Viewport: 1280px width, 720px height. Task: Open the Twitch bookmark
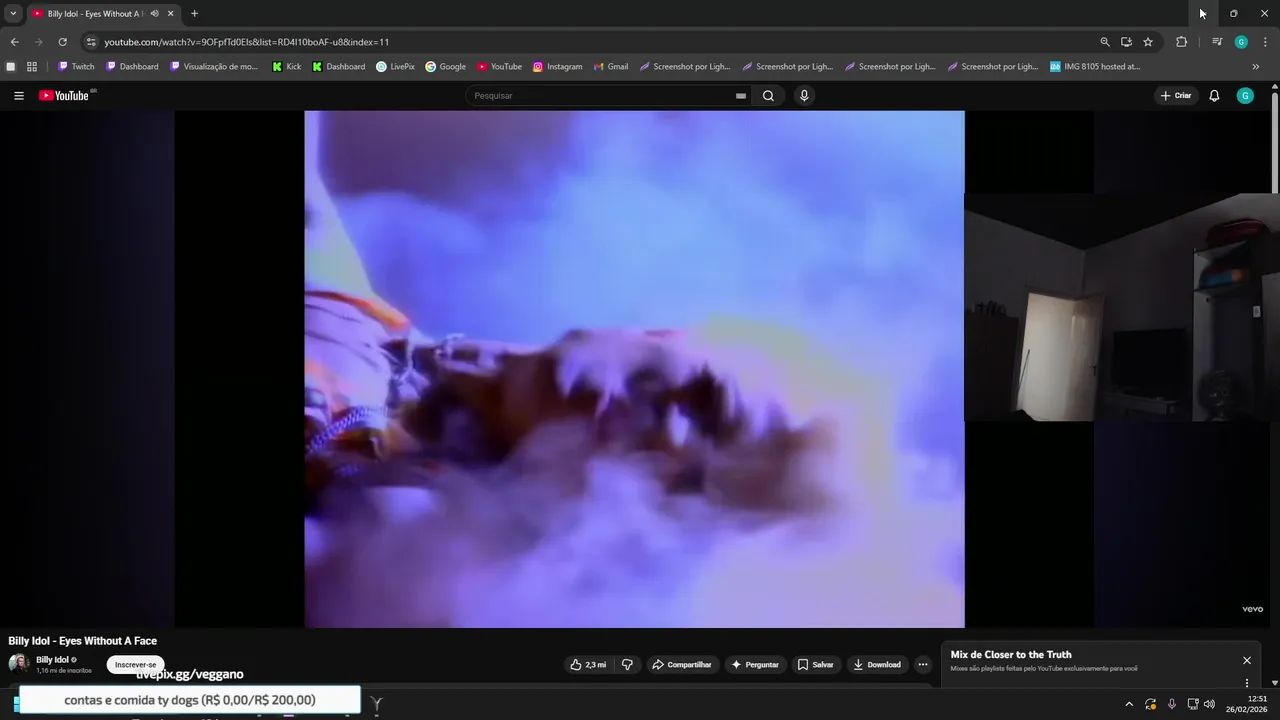coord(76,67)
